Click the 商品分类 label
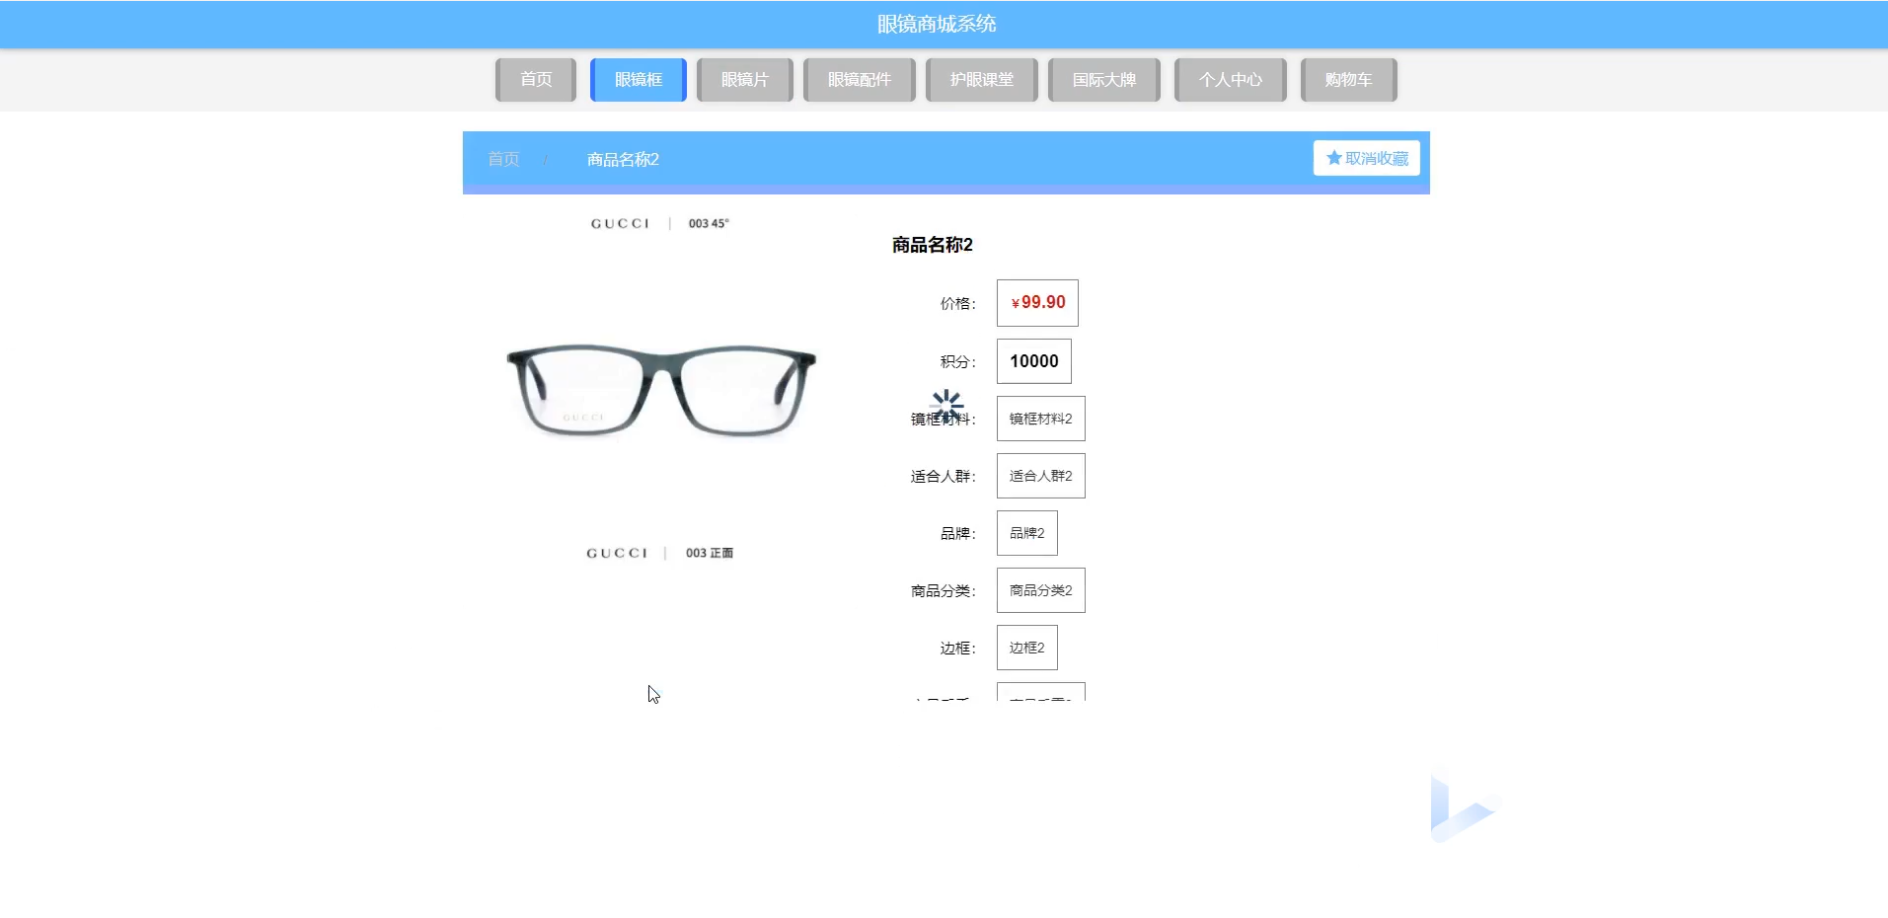 pyautogui.click(x=943, y=592)
